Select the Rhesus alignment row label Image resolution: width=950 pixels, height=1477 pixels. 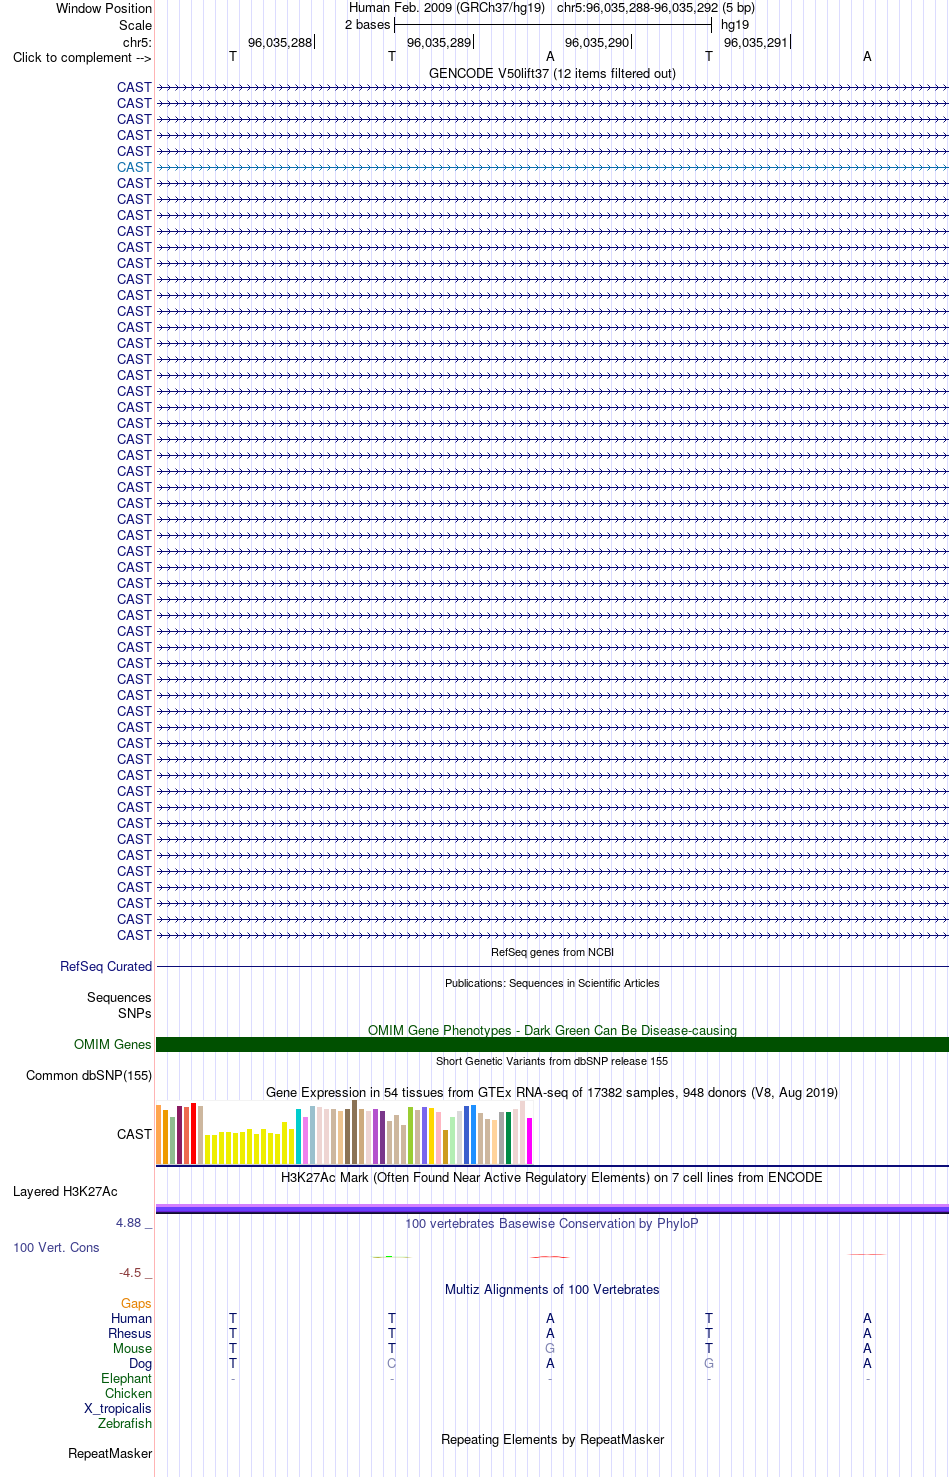(x=130, y=1333)
